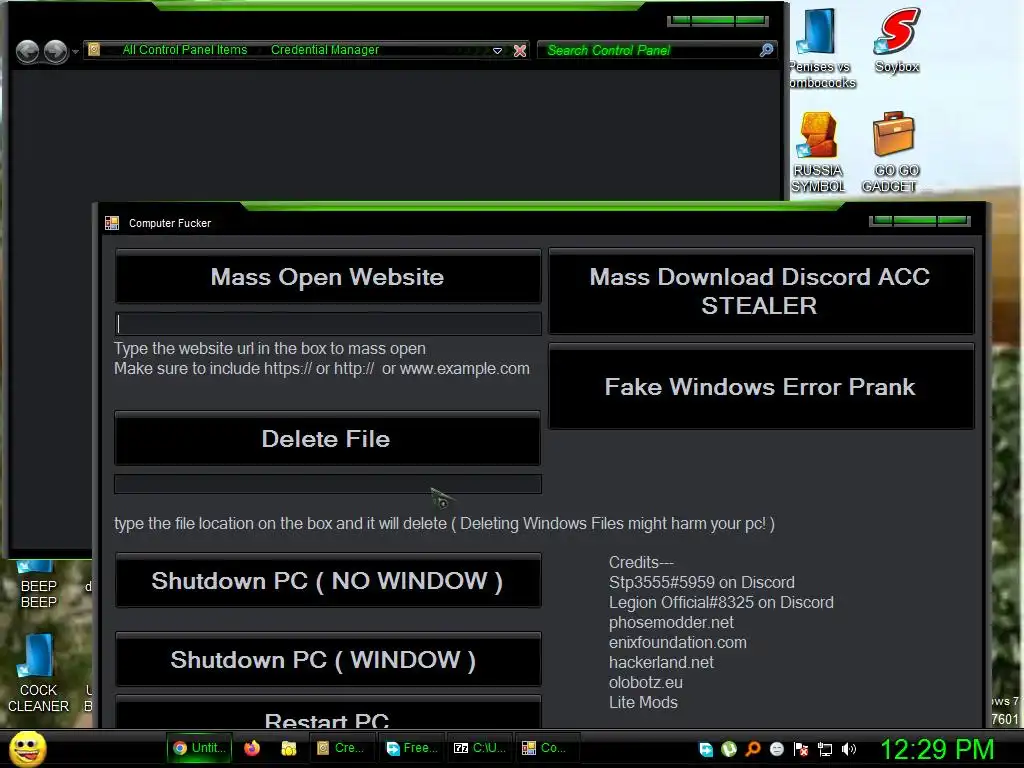Screen dimensions: 1024x768
Task: Click the Computer Fucker title bar icon
Action: [x=112, y=223]
